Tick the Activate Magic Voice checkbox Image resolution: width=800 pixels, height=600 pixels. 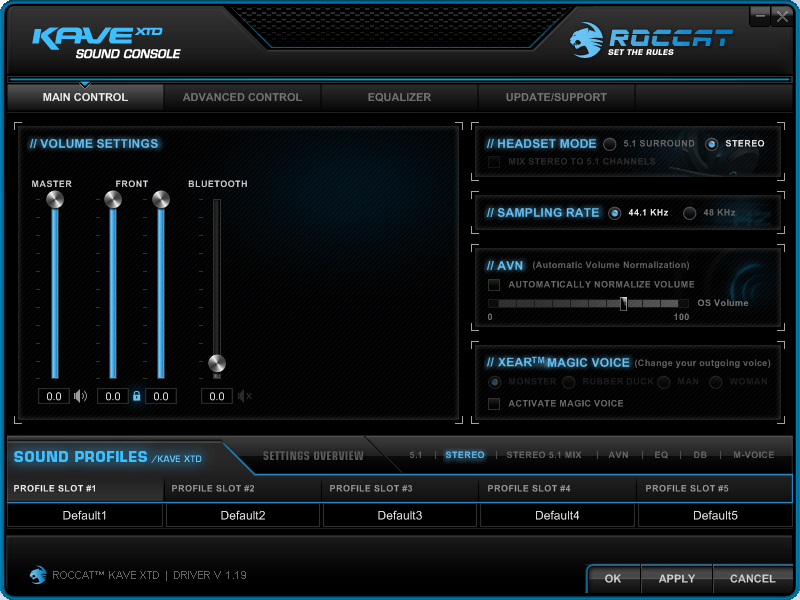coord(494,404)
